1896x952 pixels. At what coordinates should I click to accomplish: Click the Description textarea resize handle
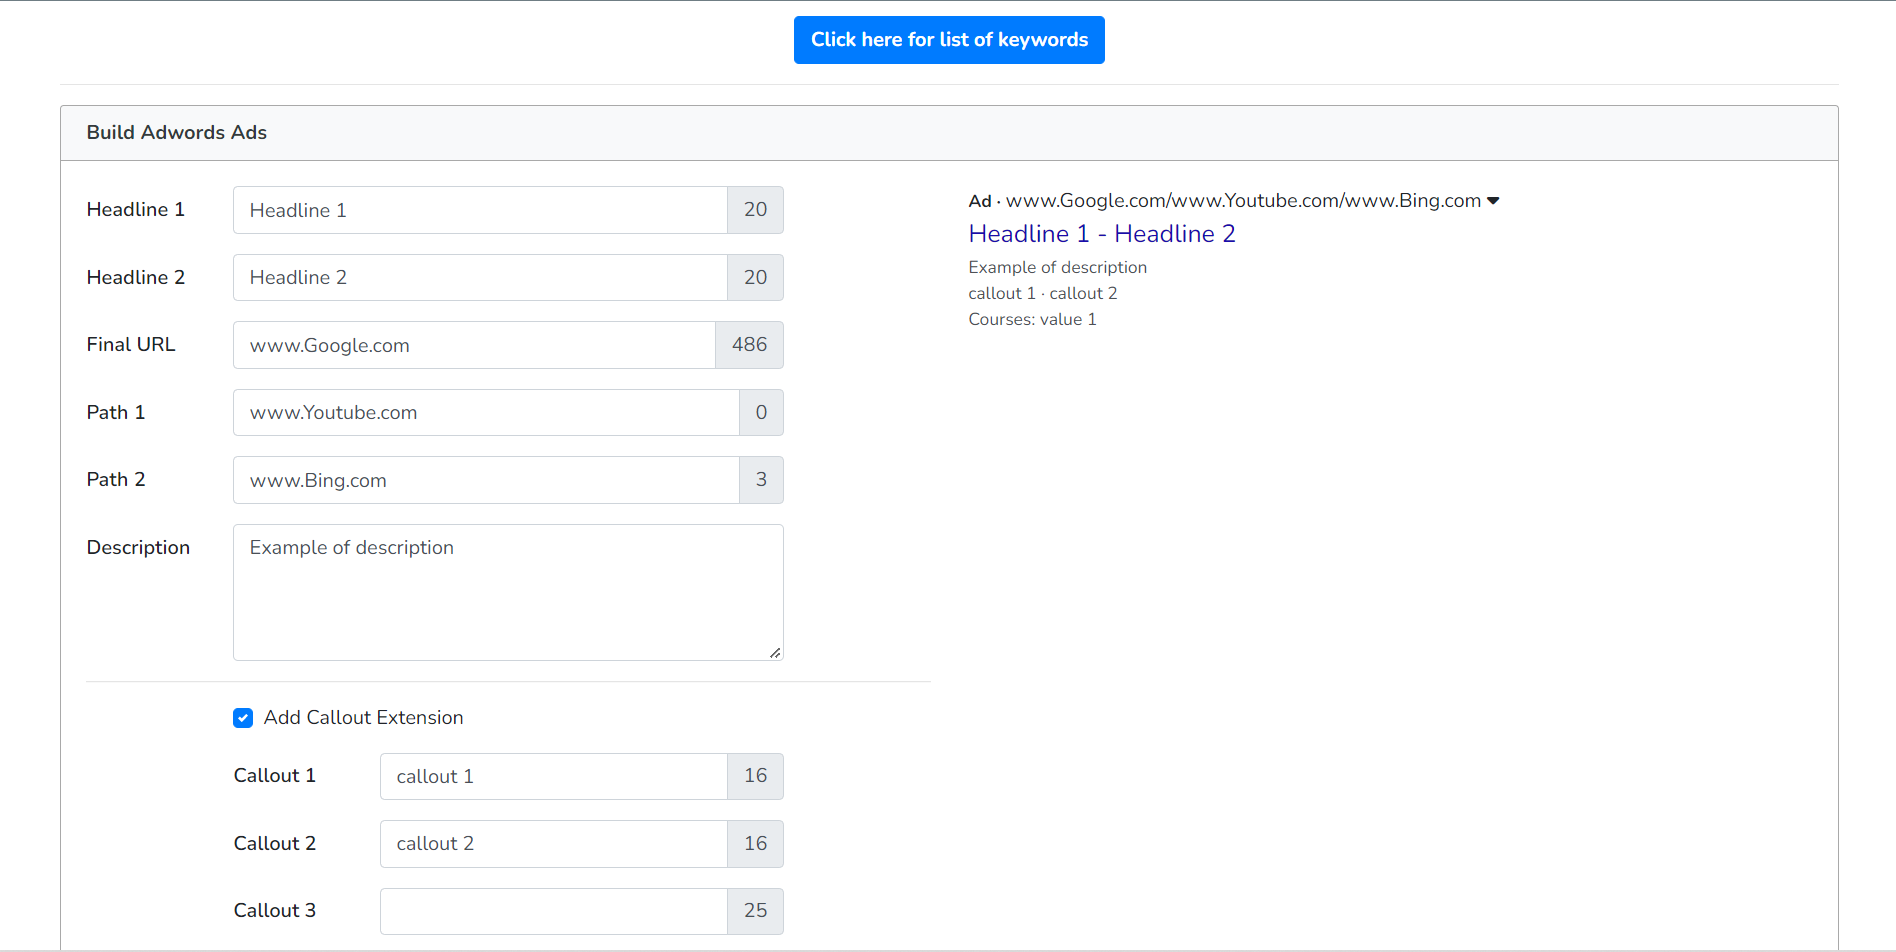(775, 652)
